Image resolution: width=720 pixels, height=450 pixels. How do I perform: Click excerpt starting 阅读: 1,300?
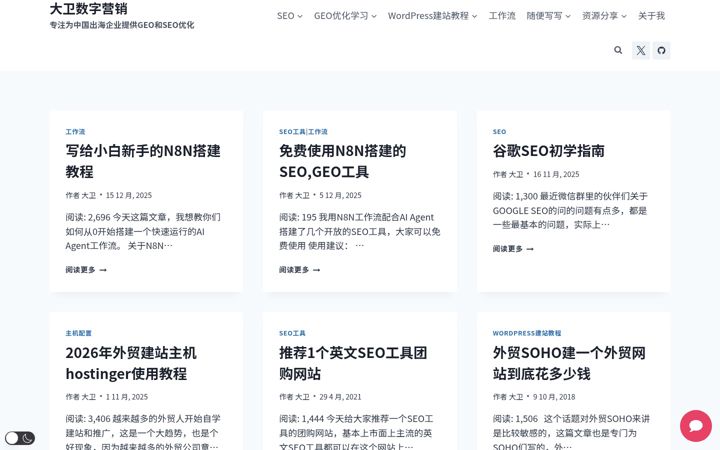click(570, 210)
